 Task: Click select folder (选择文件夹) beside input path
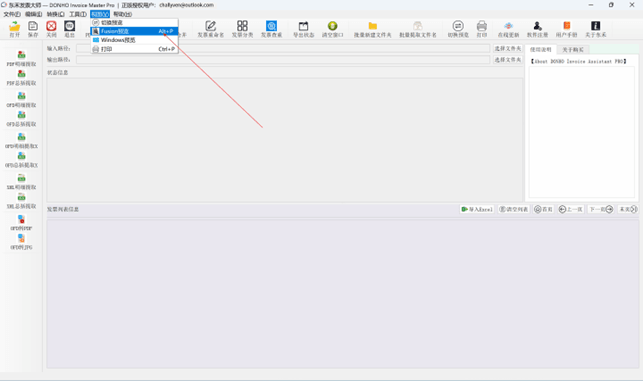click(x=508, y=48)
